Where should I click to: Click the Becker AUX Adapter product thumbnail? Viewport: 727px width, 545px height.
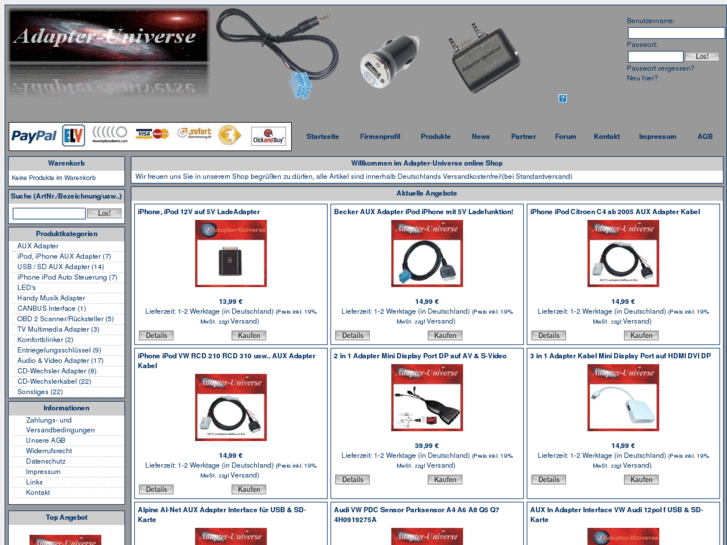click(427, 253)
